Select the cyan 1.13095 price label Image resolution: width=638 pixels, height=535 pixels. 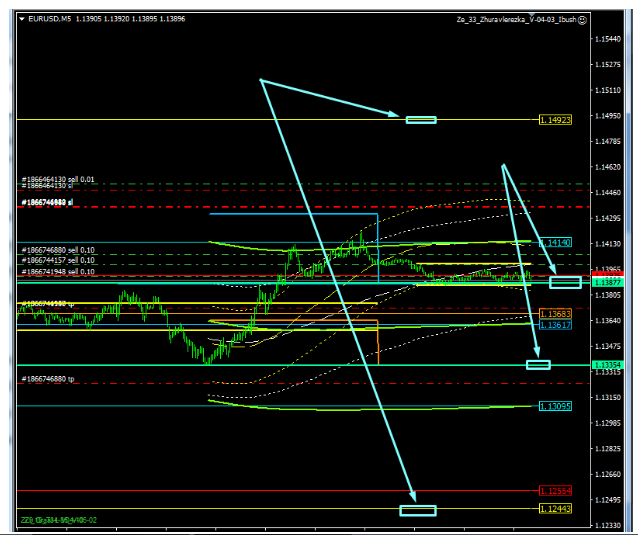tap(555, 406)
